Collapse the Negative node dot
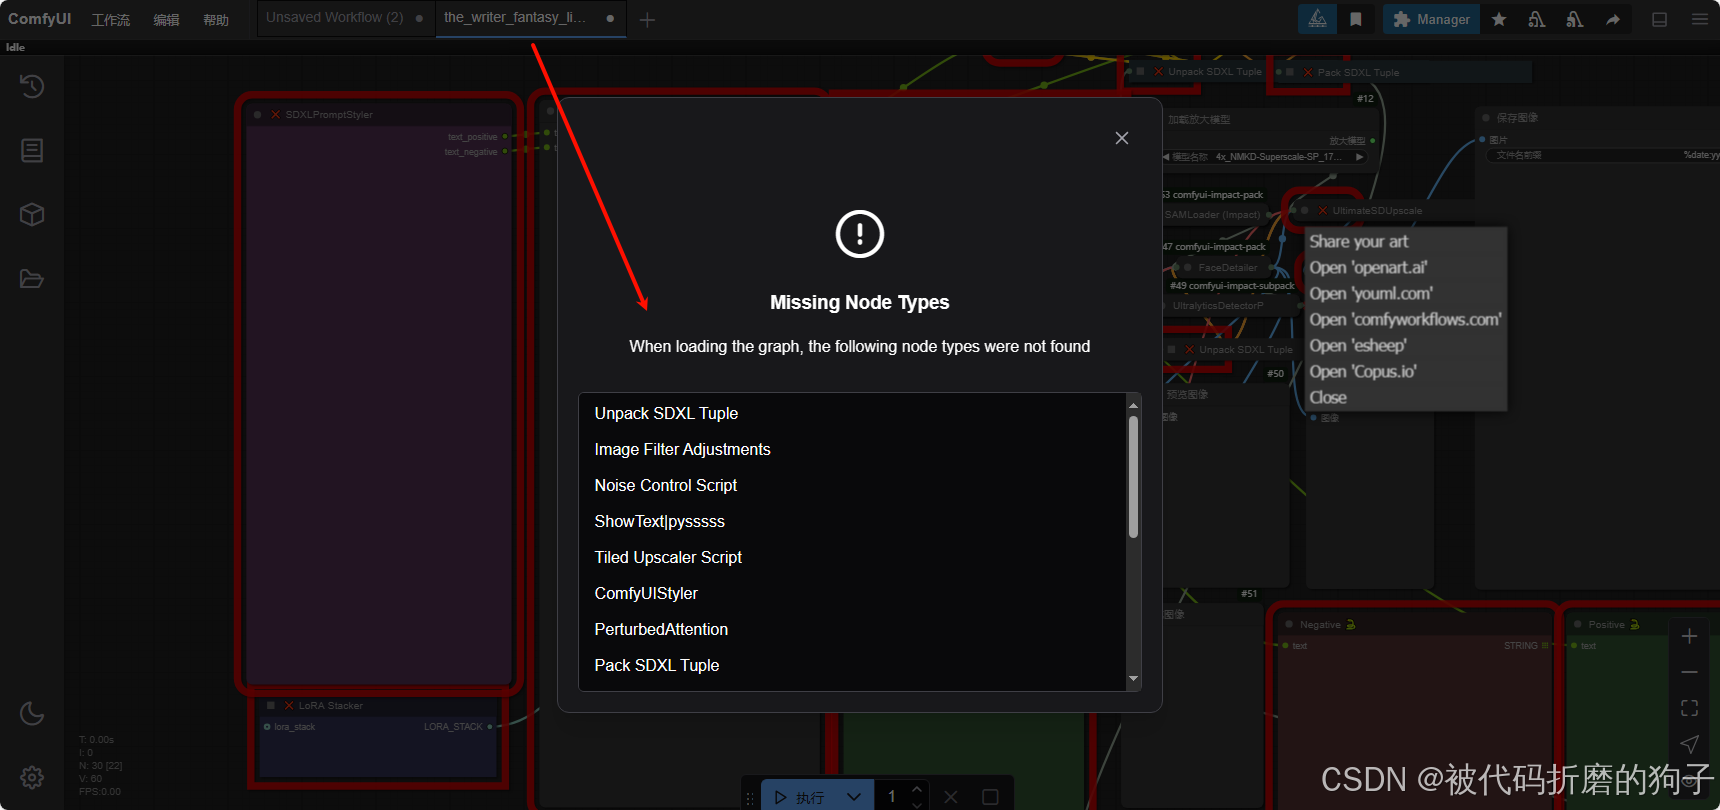The height and width of the screenshot is (810, 1720). click(1289, 624)
